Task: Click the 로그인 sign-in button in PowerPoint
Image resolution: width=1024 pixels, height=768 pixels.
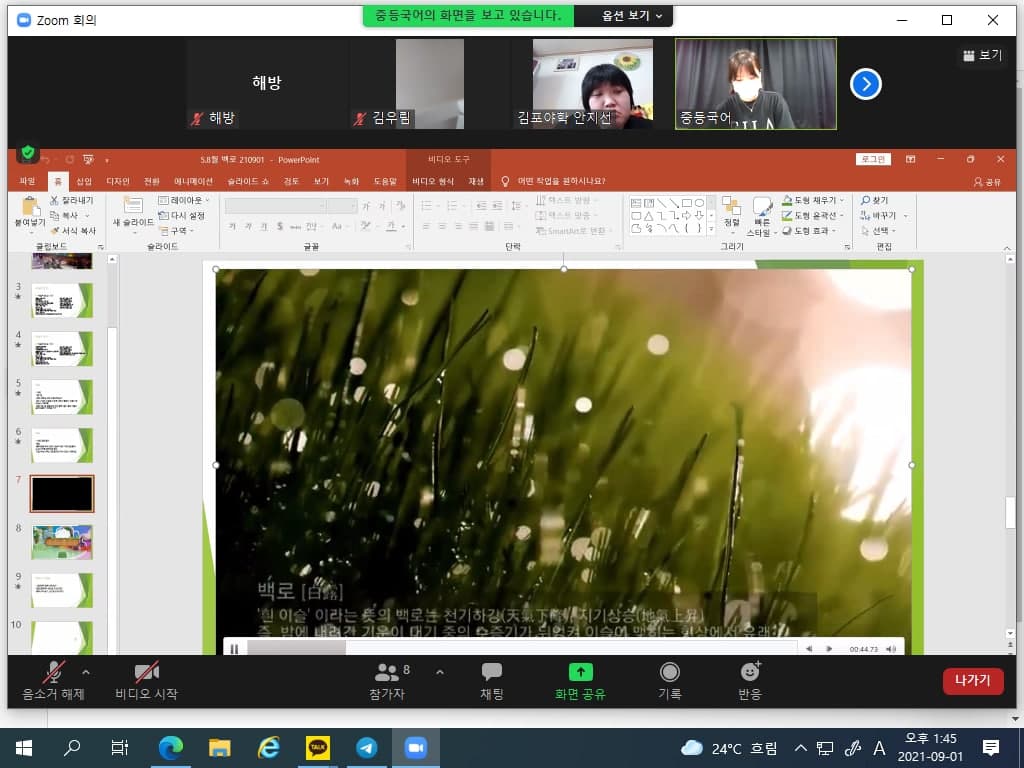Action: [872, 159]
